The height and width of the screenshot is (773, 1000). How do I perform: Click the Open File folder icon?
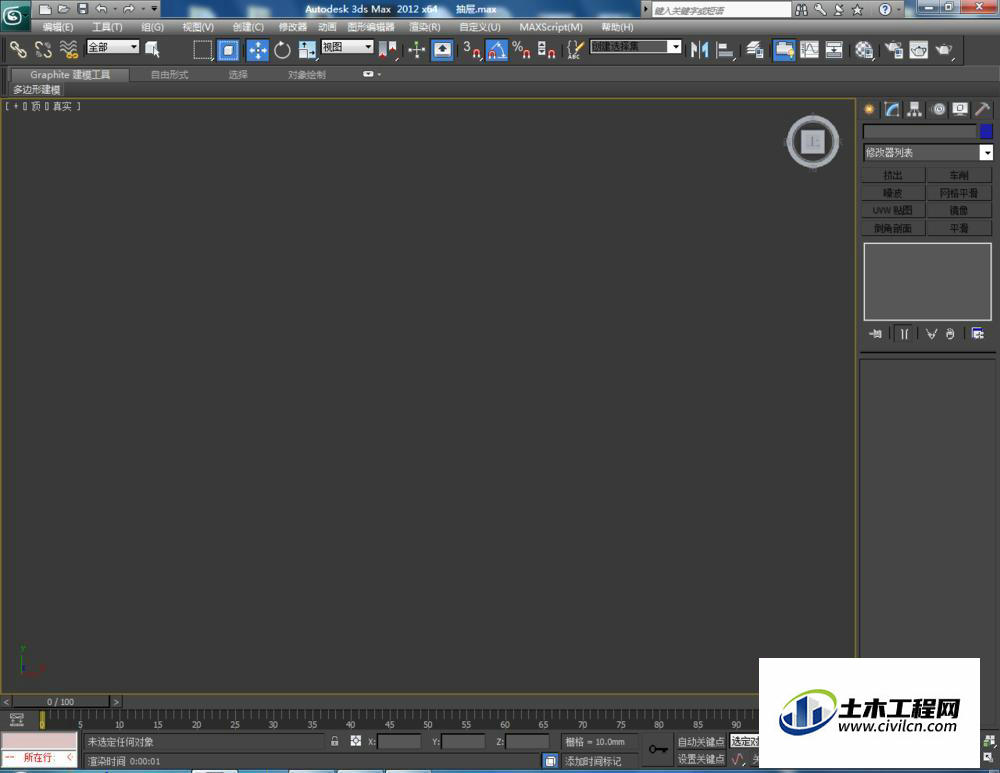click(63, 9)
